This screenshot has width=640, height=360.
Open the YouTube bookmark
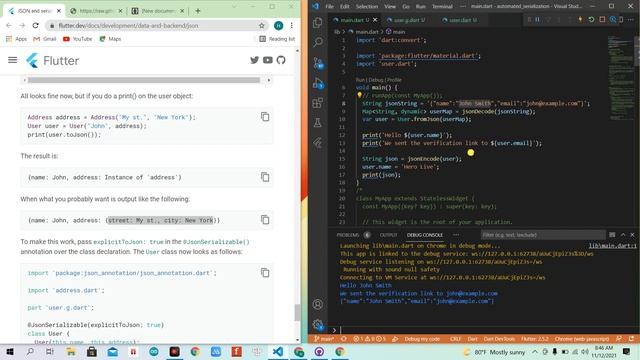[78, 39]
